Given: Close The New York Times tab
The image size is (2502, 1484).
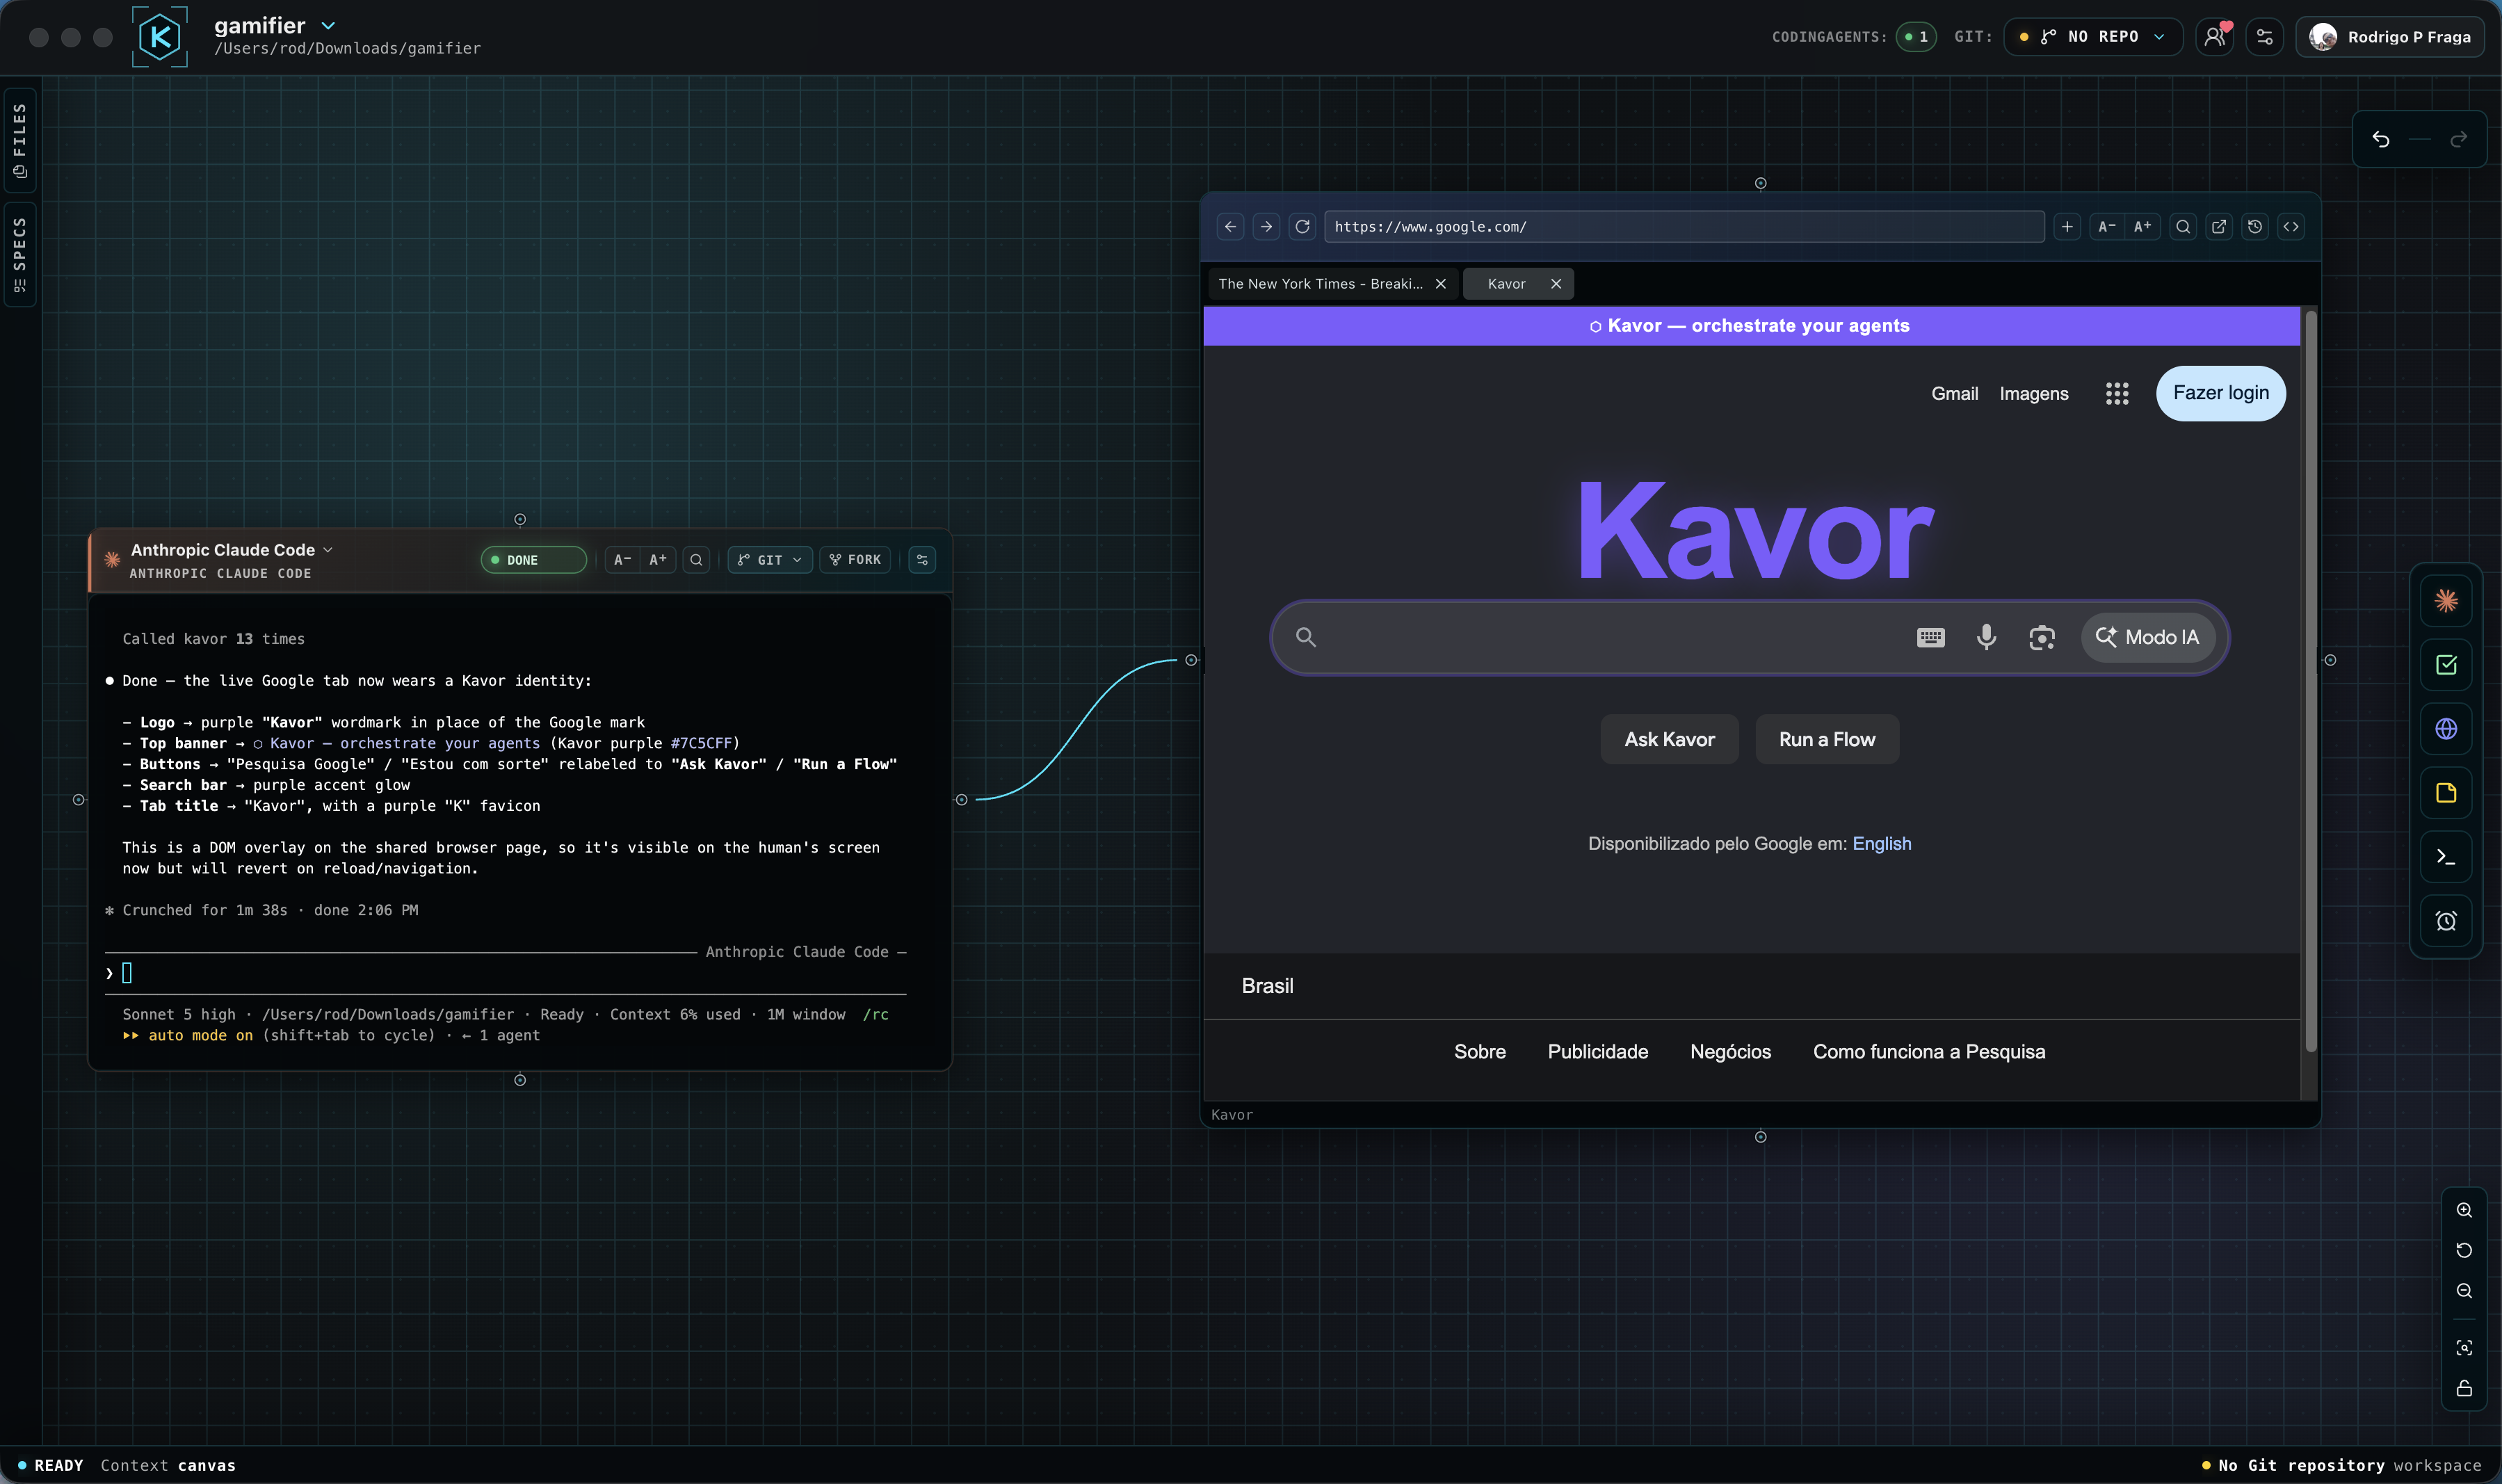Looking at the screenshot, I should pyautogui.click(x=1441, y=284).
